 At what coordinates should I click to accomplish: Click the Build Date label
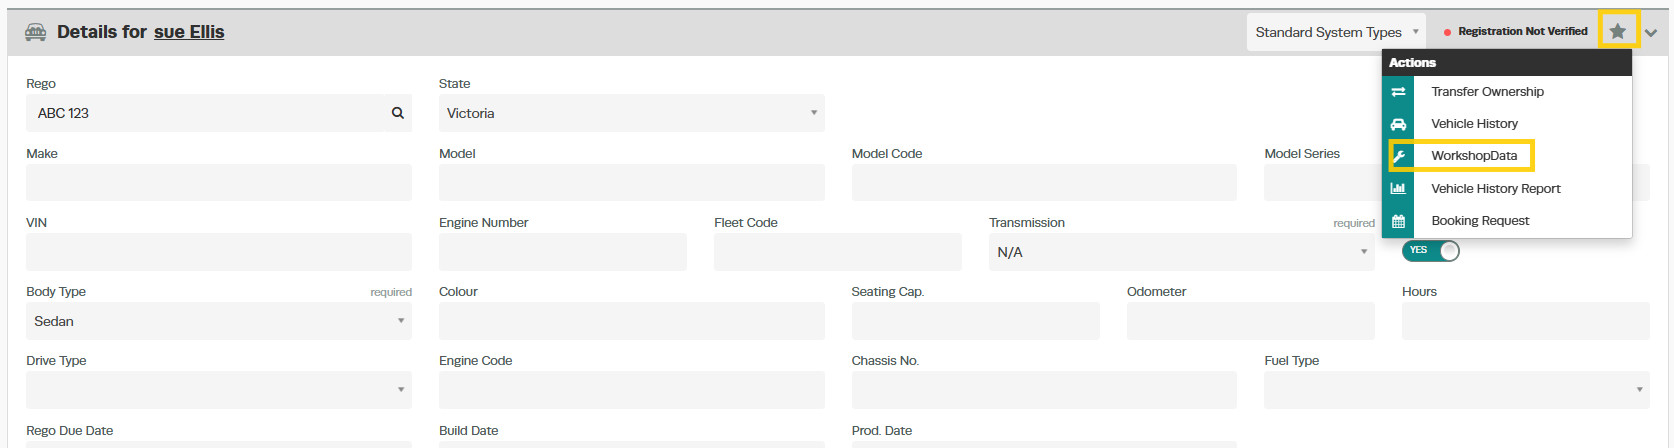click(x=468, y=431)
